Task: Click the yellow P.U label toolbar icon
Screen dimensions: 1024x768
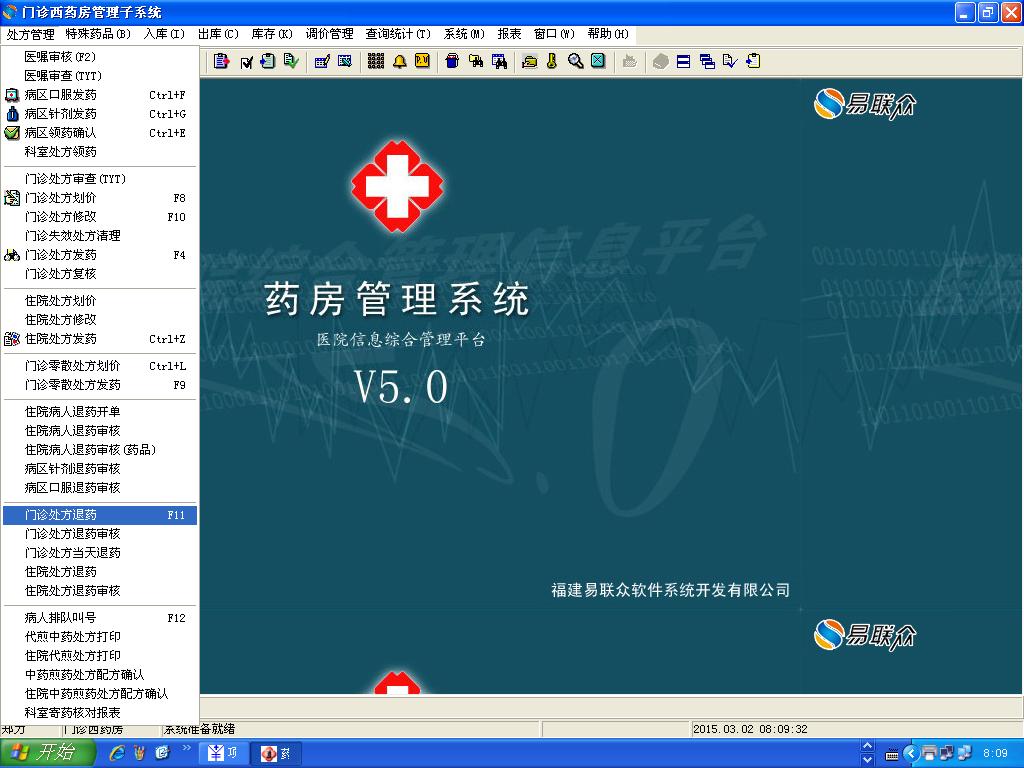Action: click(423, 61)
